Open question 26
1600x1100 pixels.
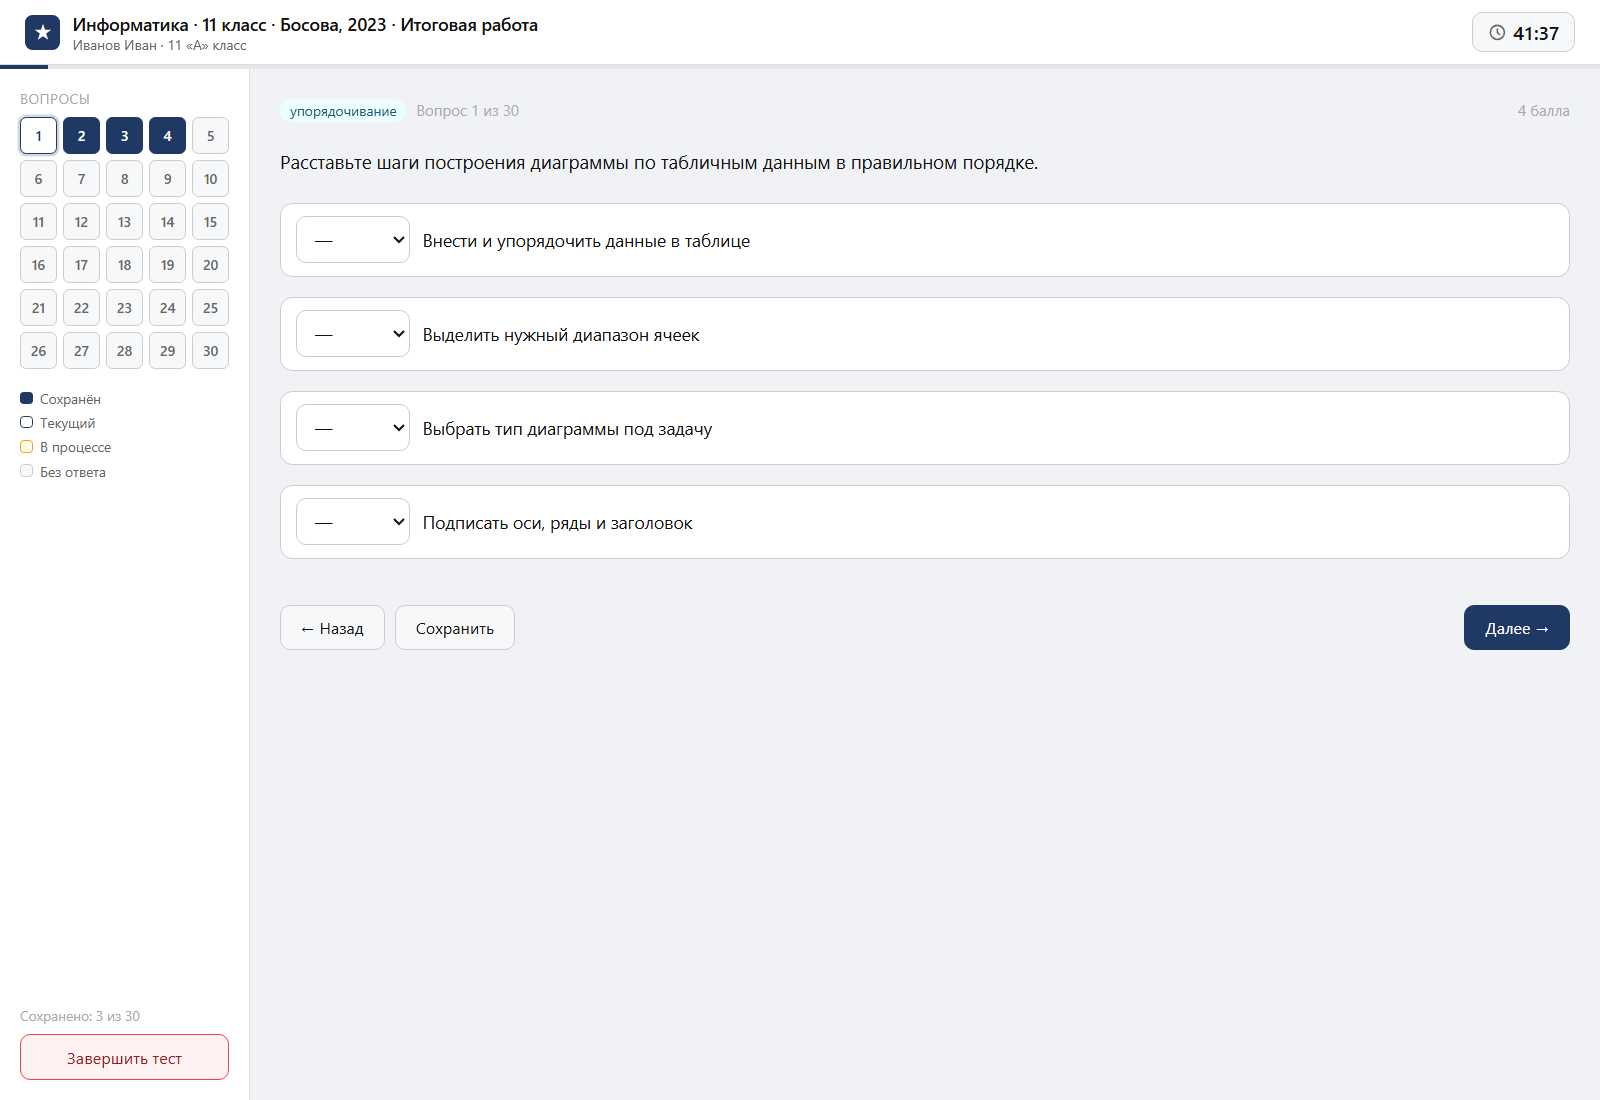click(38, 351)
